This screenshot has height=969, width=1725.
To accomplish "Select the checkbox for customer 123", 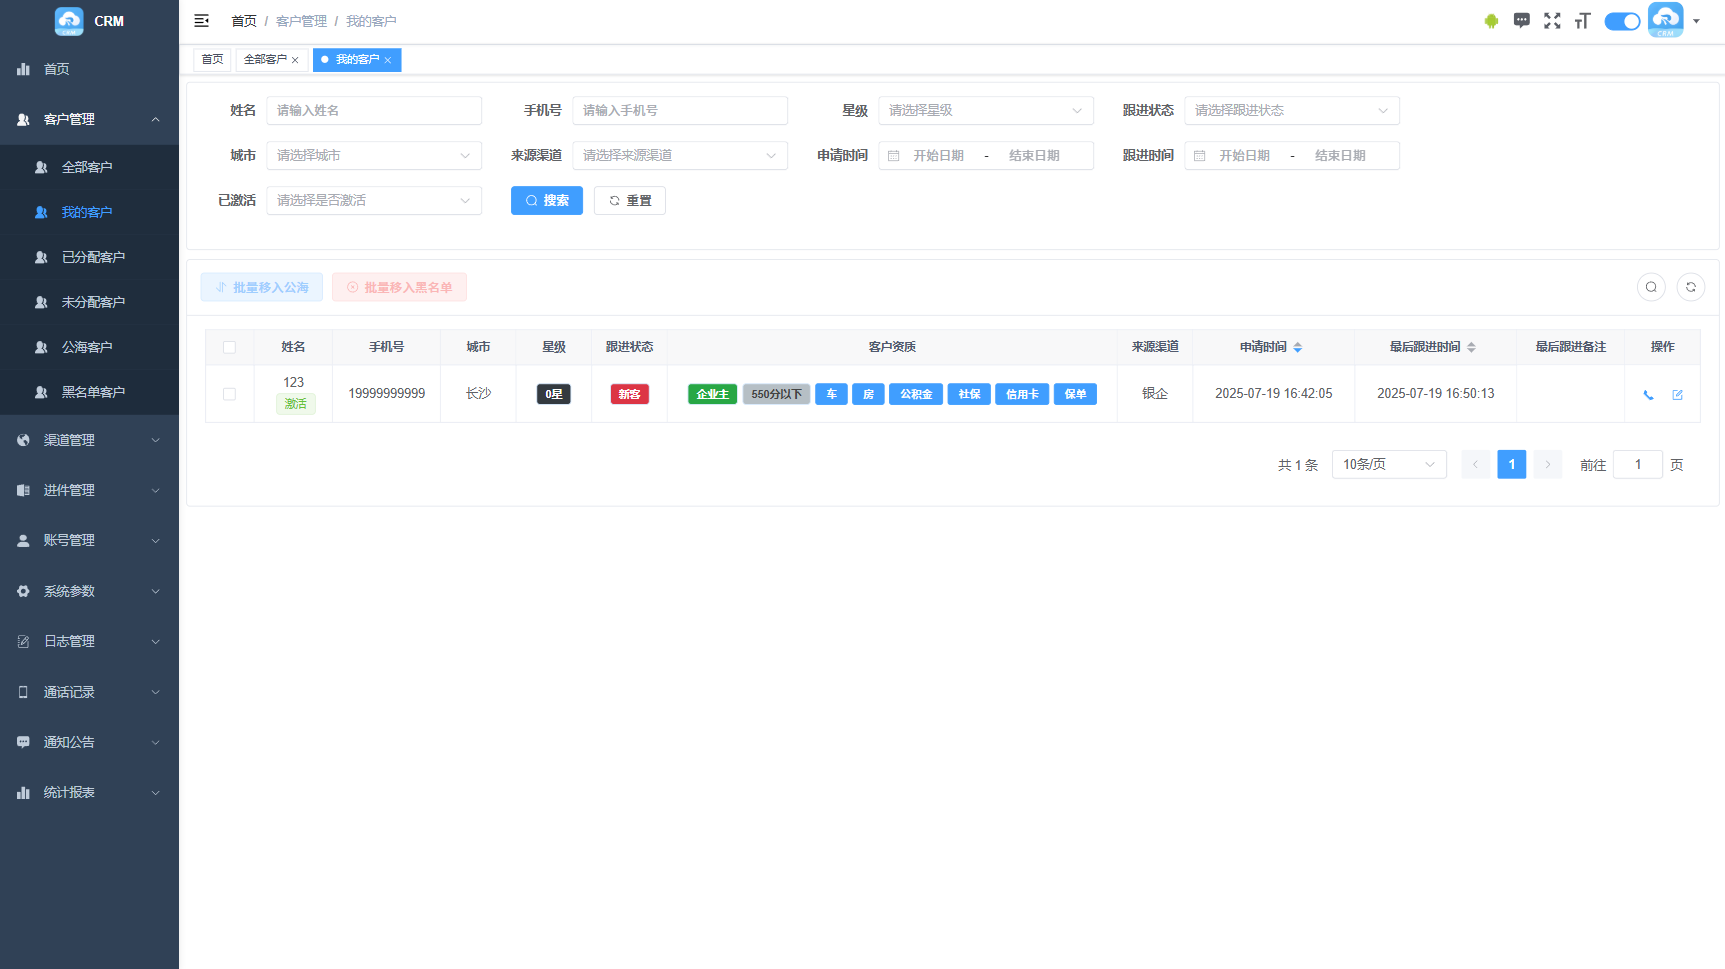I will pos(229,394).
